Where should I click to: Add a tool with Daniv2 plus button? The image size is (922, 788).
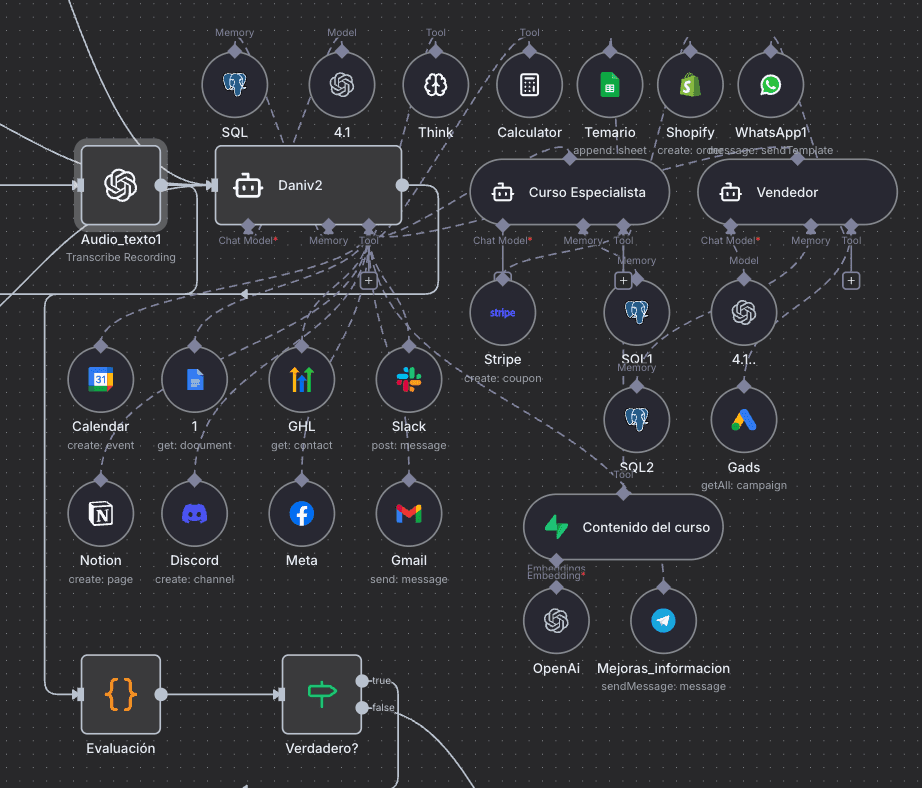[369, 281]
